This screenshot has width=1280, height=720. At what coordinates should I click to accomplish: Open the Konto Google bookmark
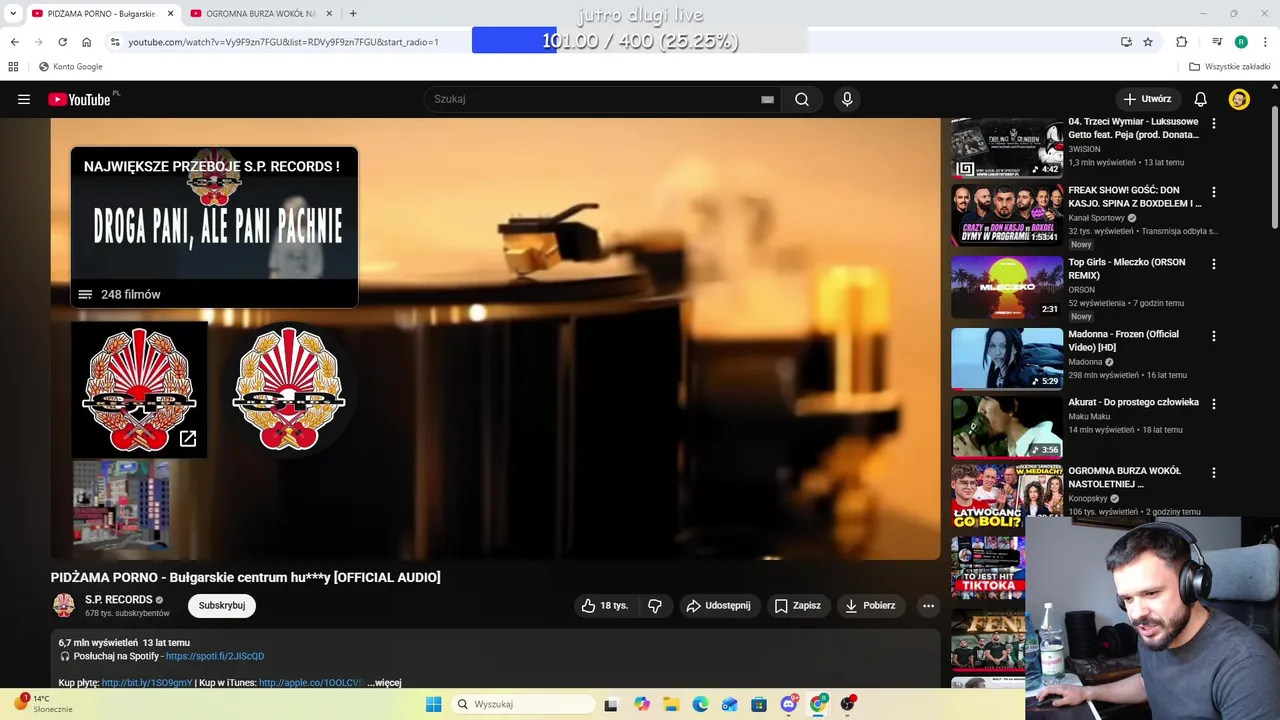pyautogui.click(x=70, y=67)
